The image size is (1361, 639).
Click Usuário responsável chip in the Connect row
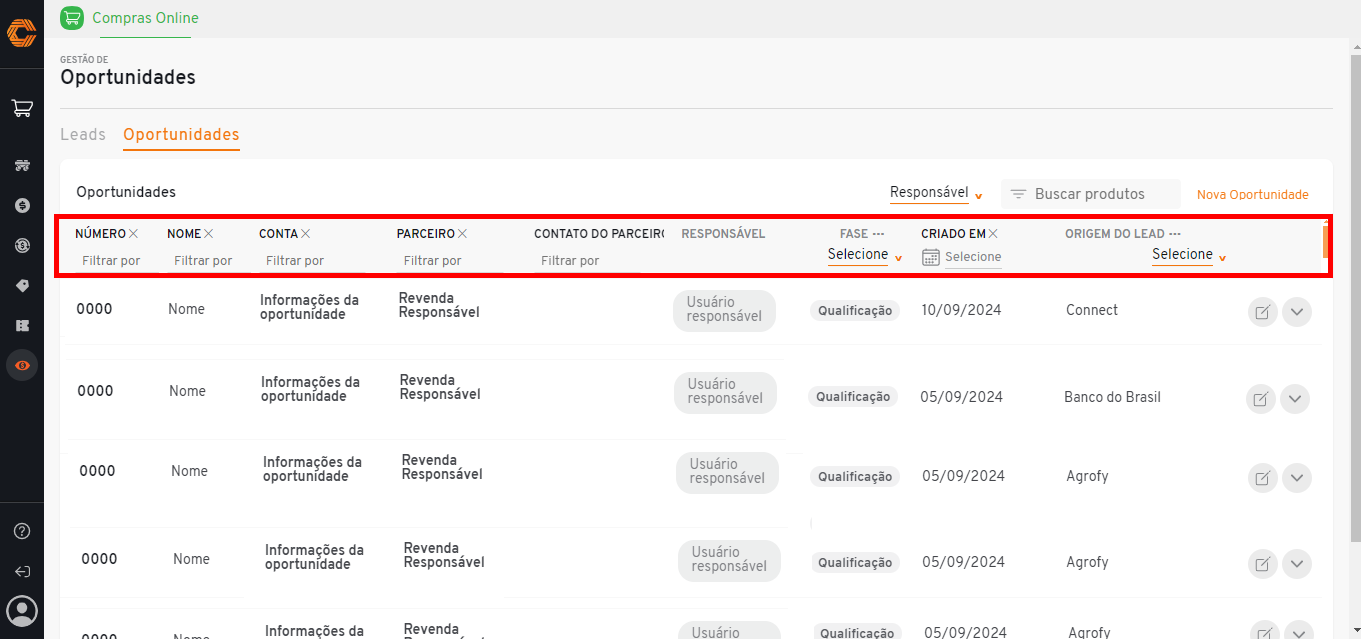(x=725, y=309)
